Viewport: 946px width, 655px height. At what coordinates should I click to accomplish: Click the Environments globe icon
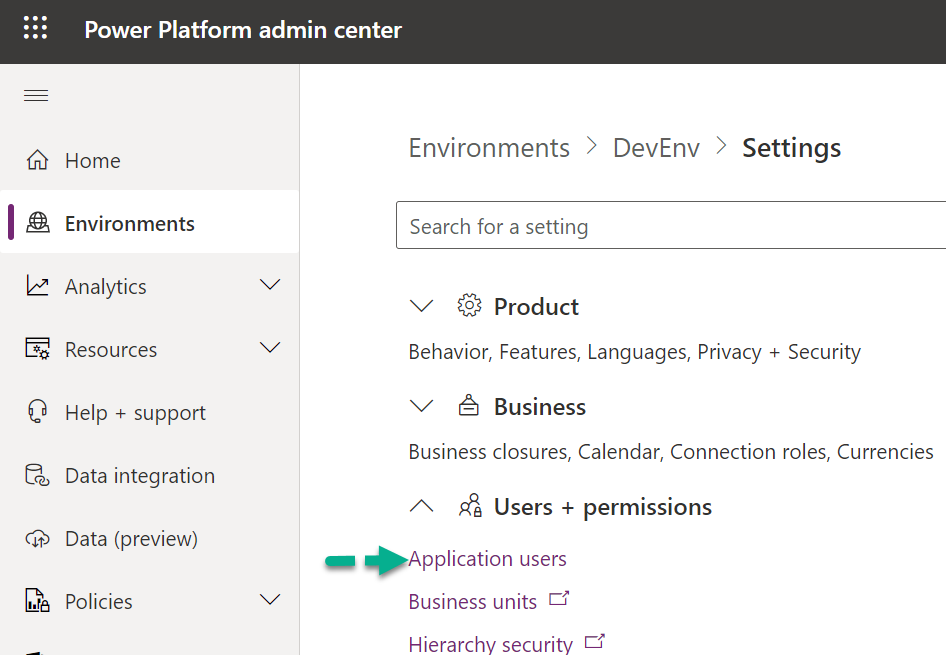click(x=37, y=224)
